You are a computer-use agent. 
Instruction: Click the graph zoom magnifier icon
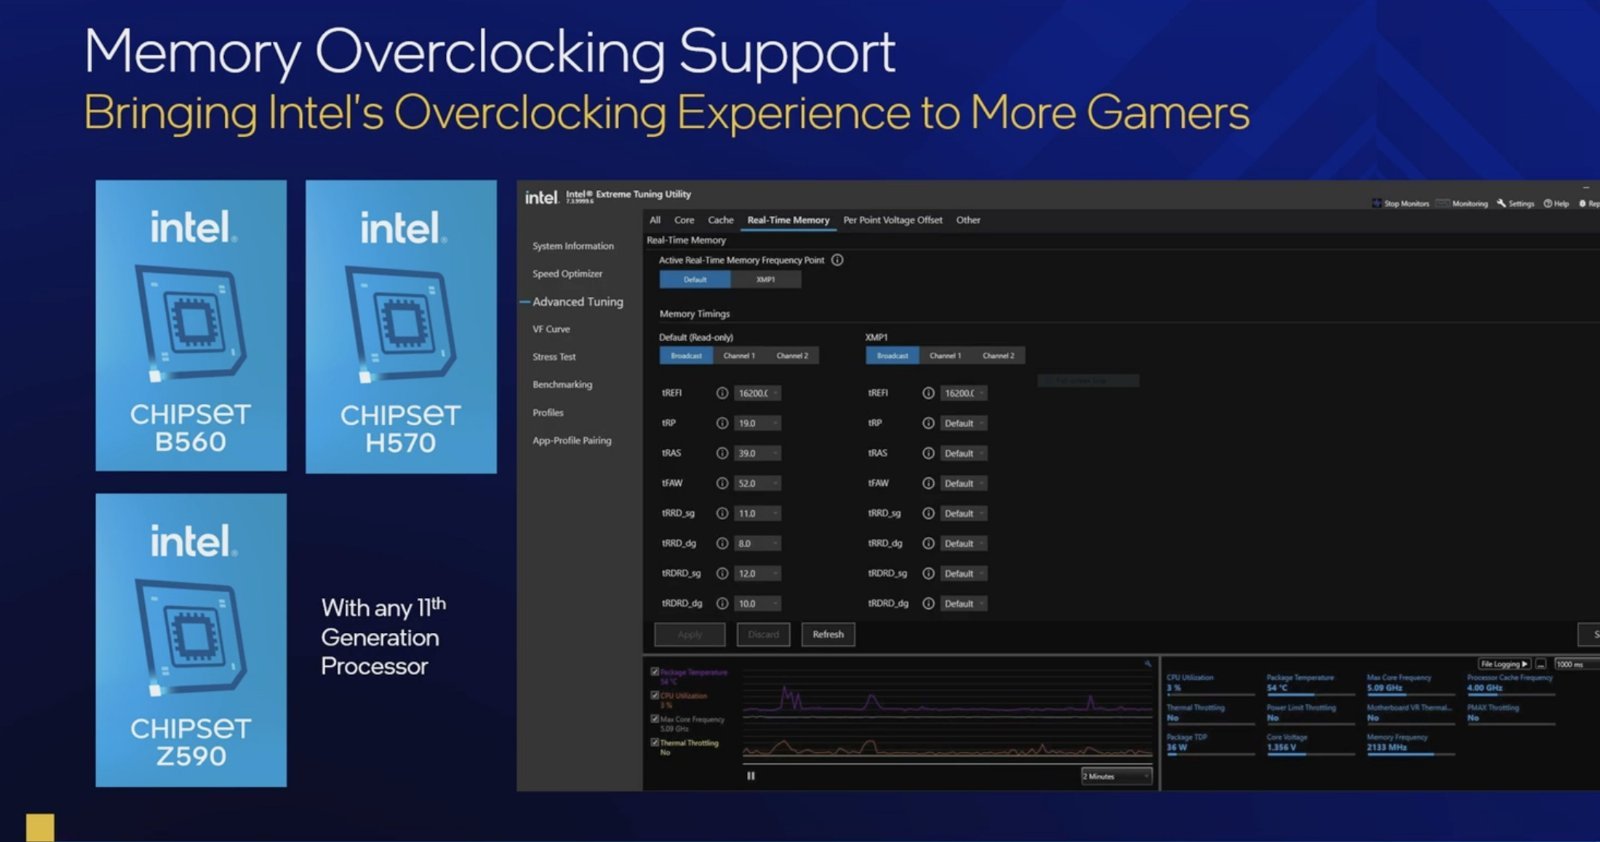1148,664
